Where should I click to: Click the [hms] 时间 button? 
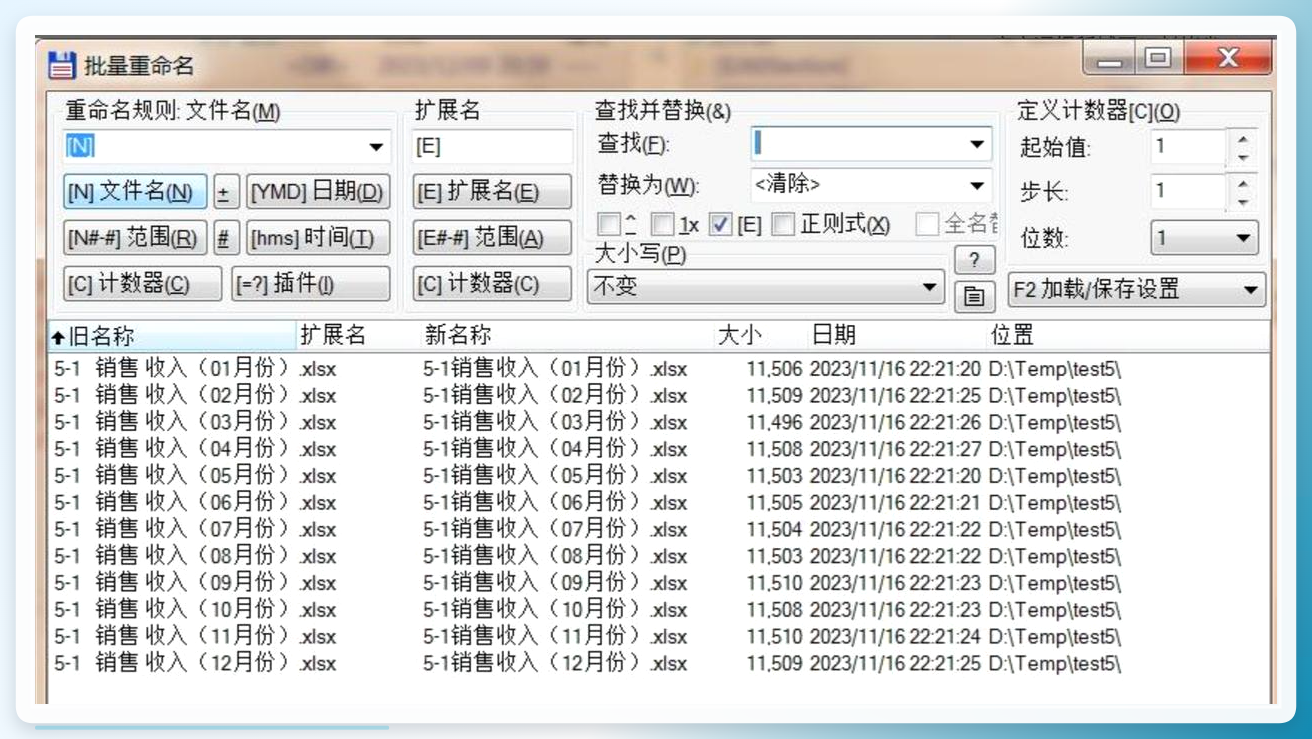(318, 238)
